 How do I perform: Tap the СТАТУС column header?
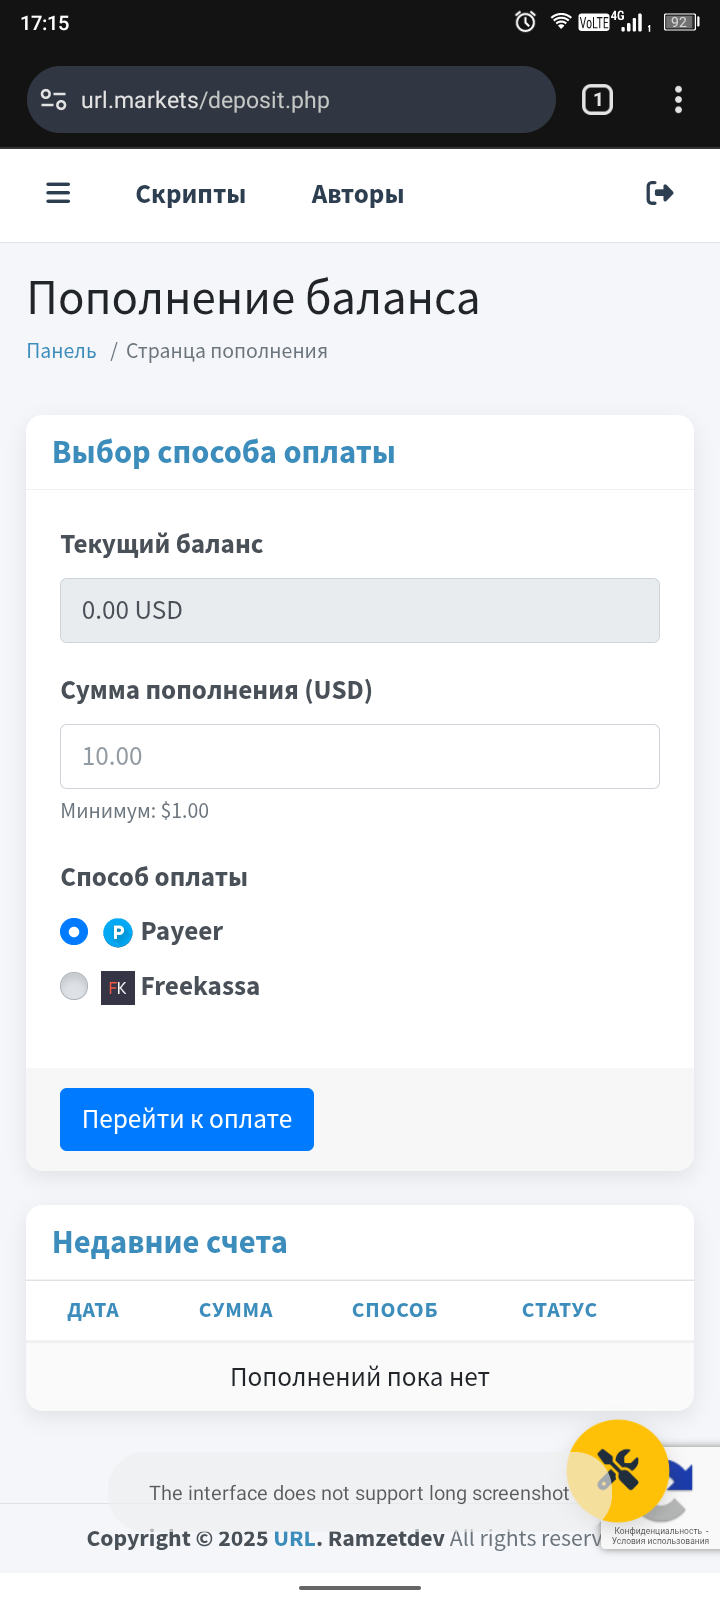(x=559, y=1310)
